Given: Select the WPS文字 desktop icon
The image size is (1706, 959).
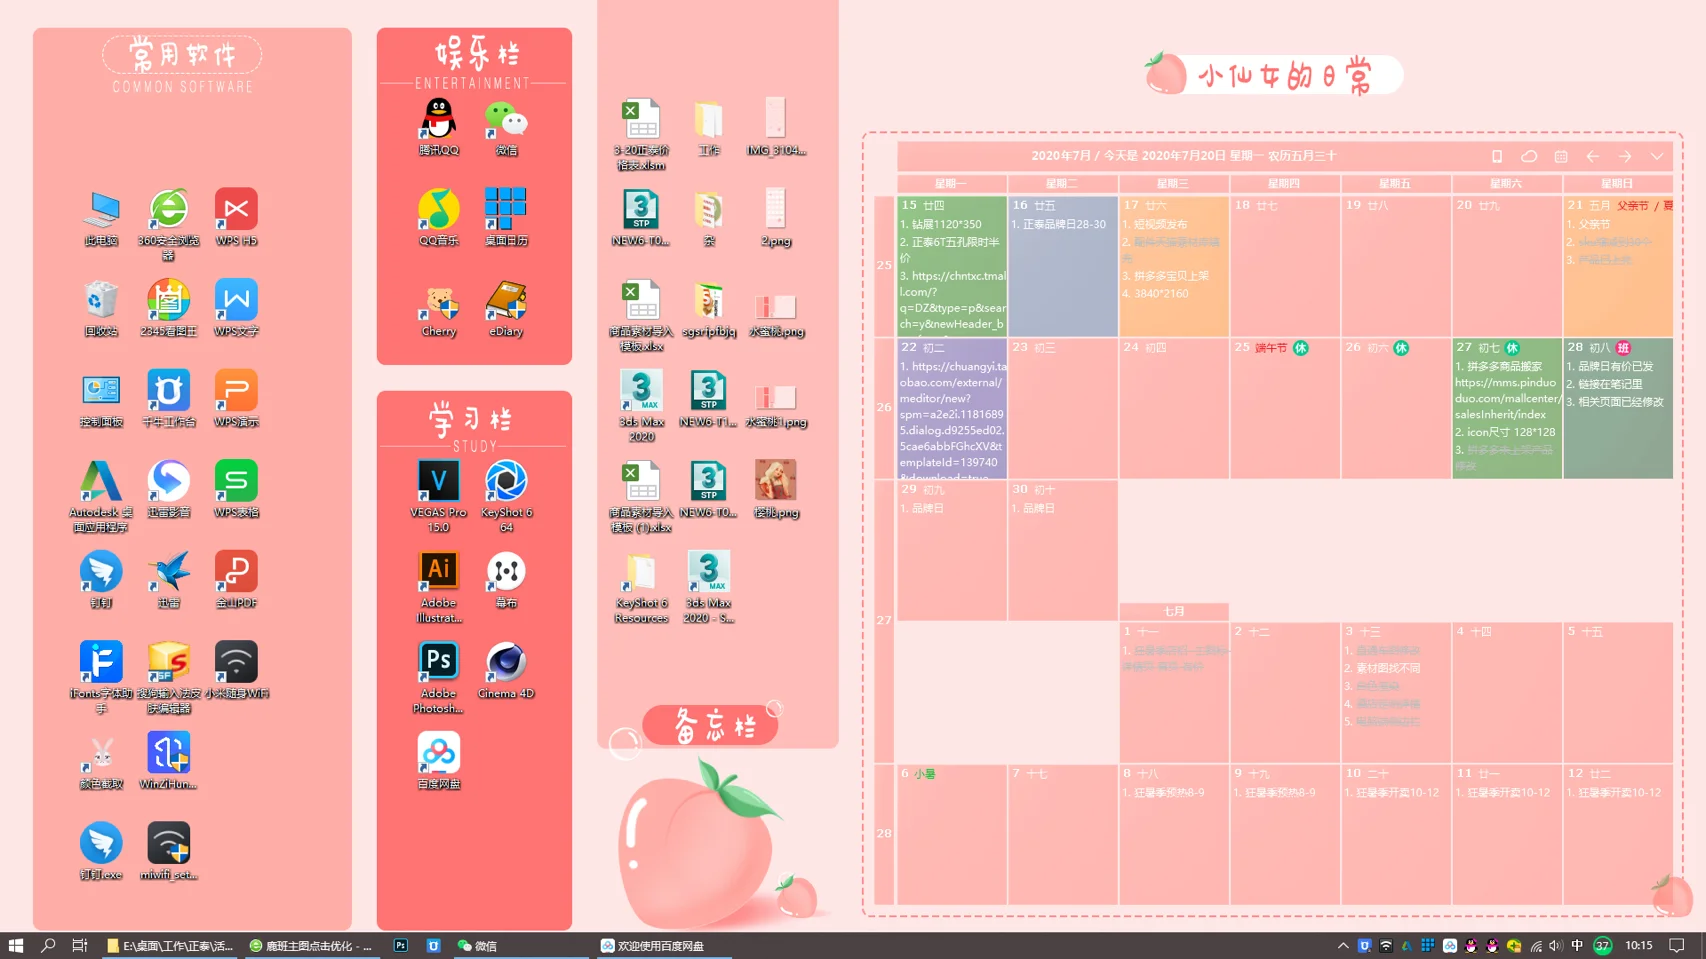Looking at the screenshot, I should (x=236, y=308).
